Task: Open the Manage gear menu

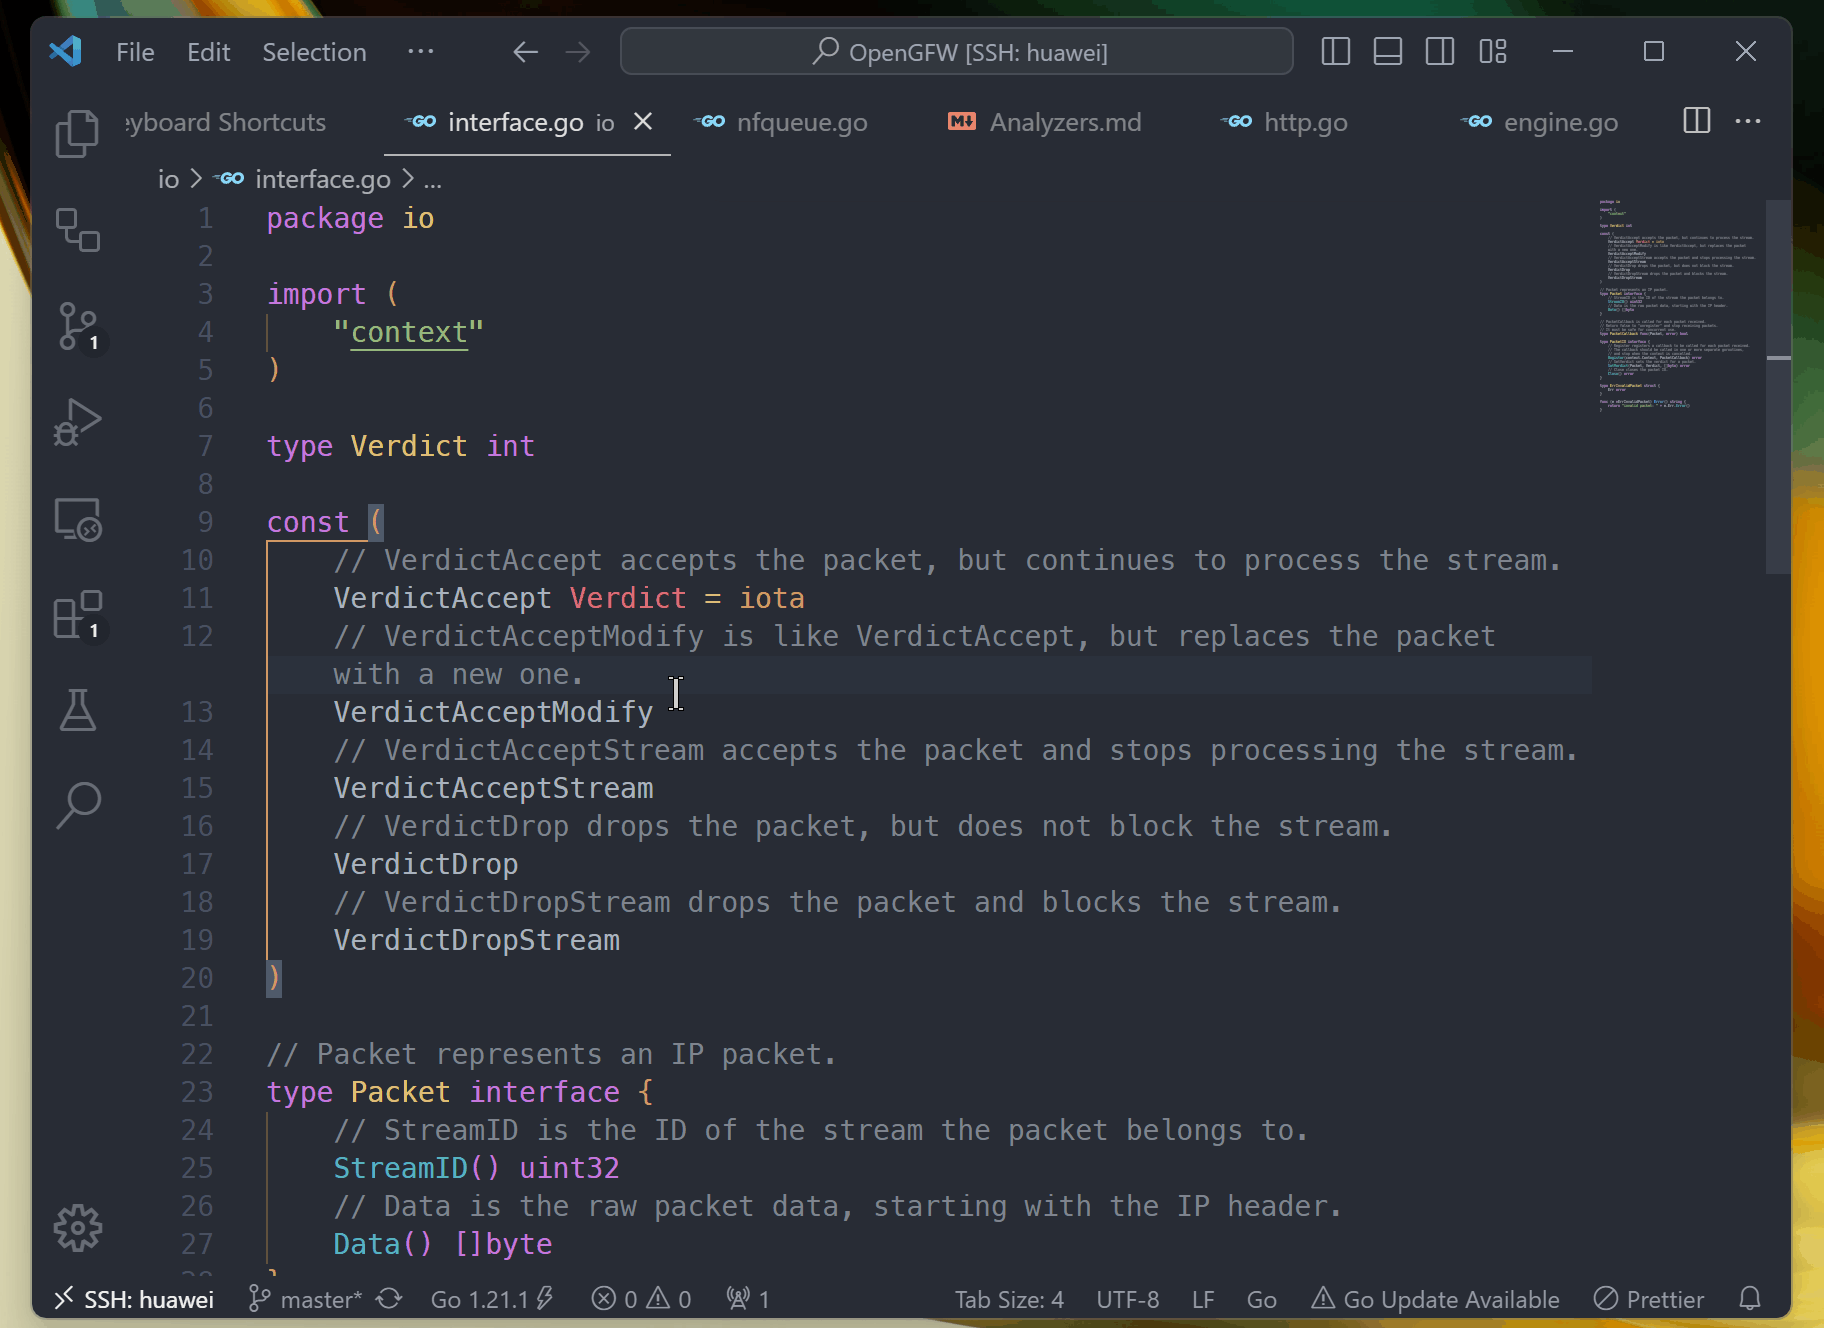Action: (x=77, y=1227)
